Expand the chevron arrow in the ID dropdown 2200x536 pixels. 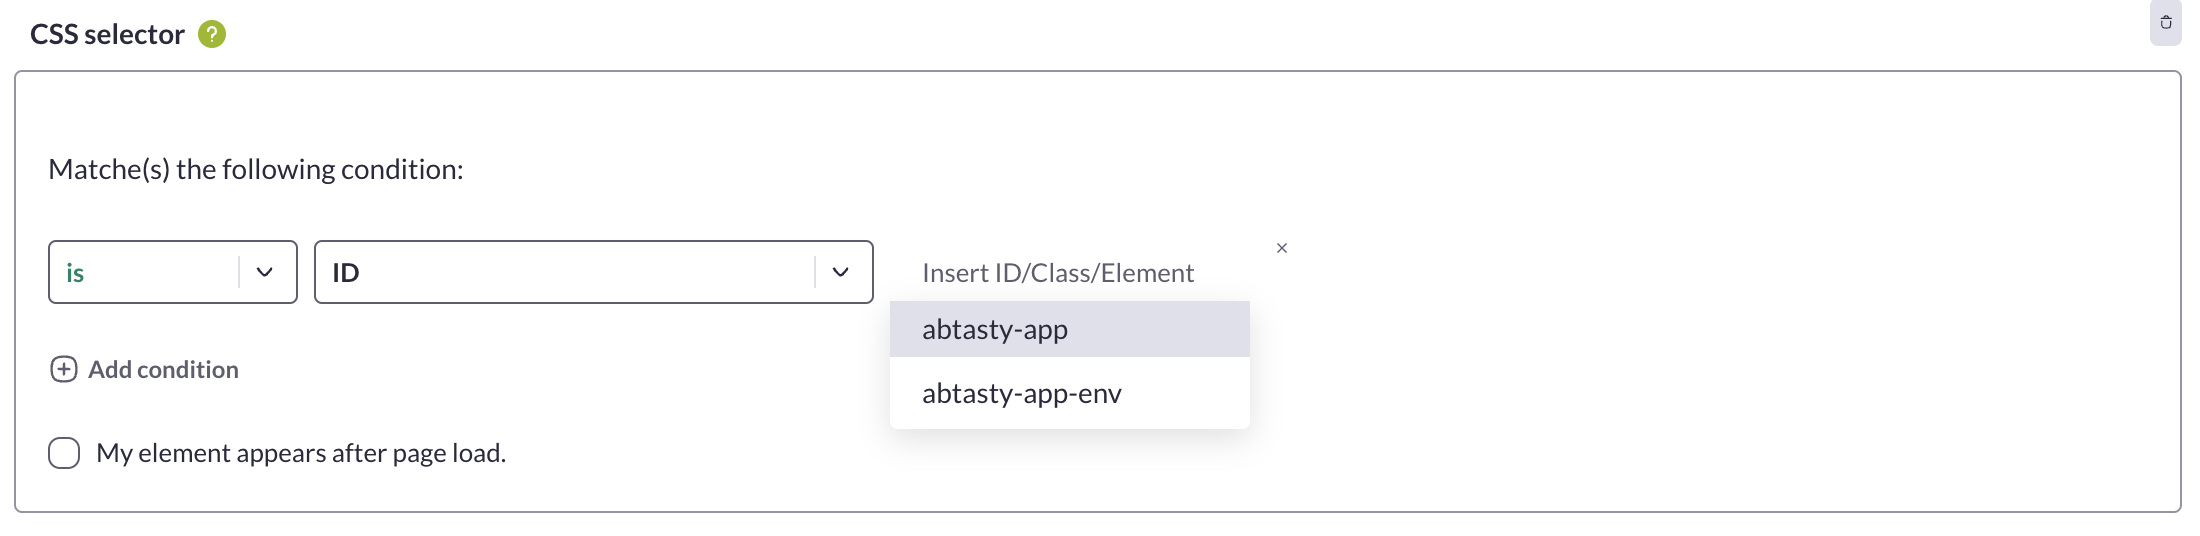(x=841, y=272)
